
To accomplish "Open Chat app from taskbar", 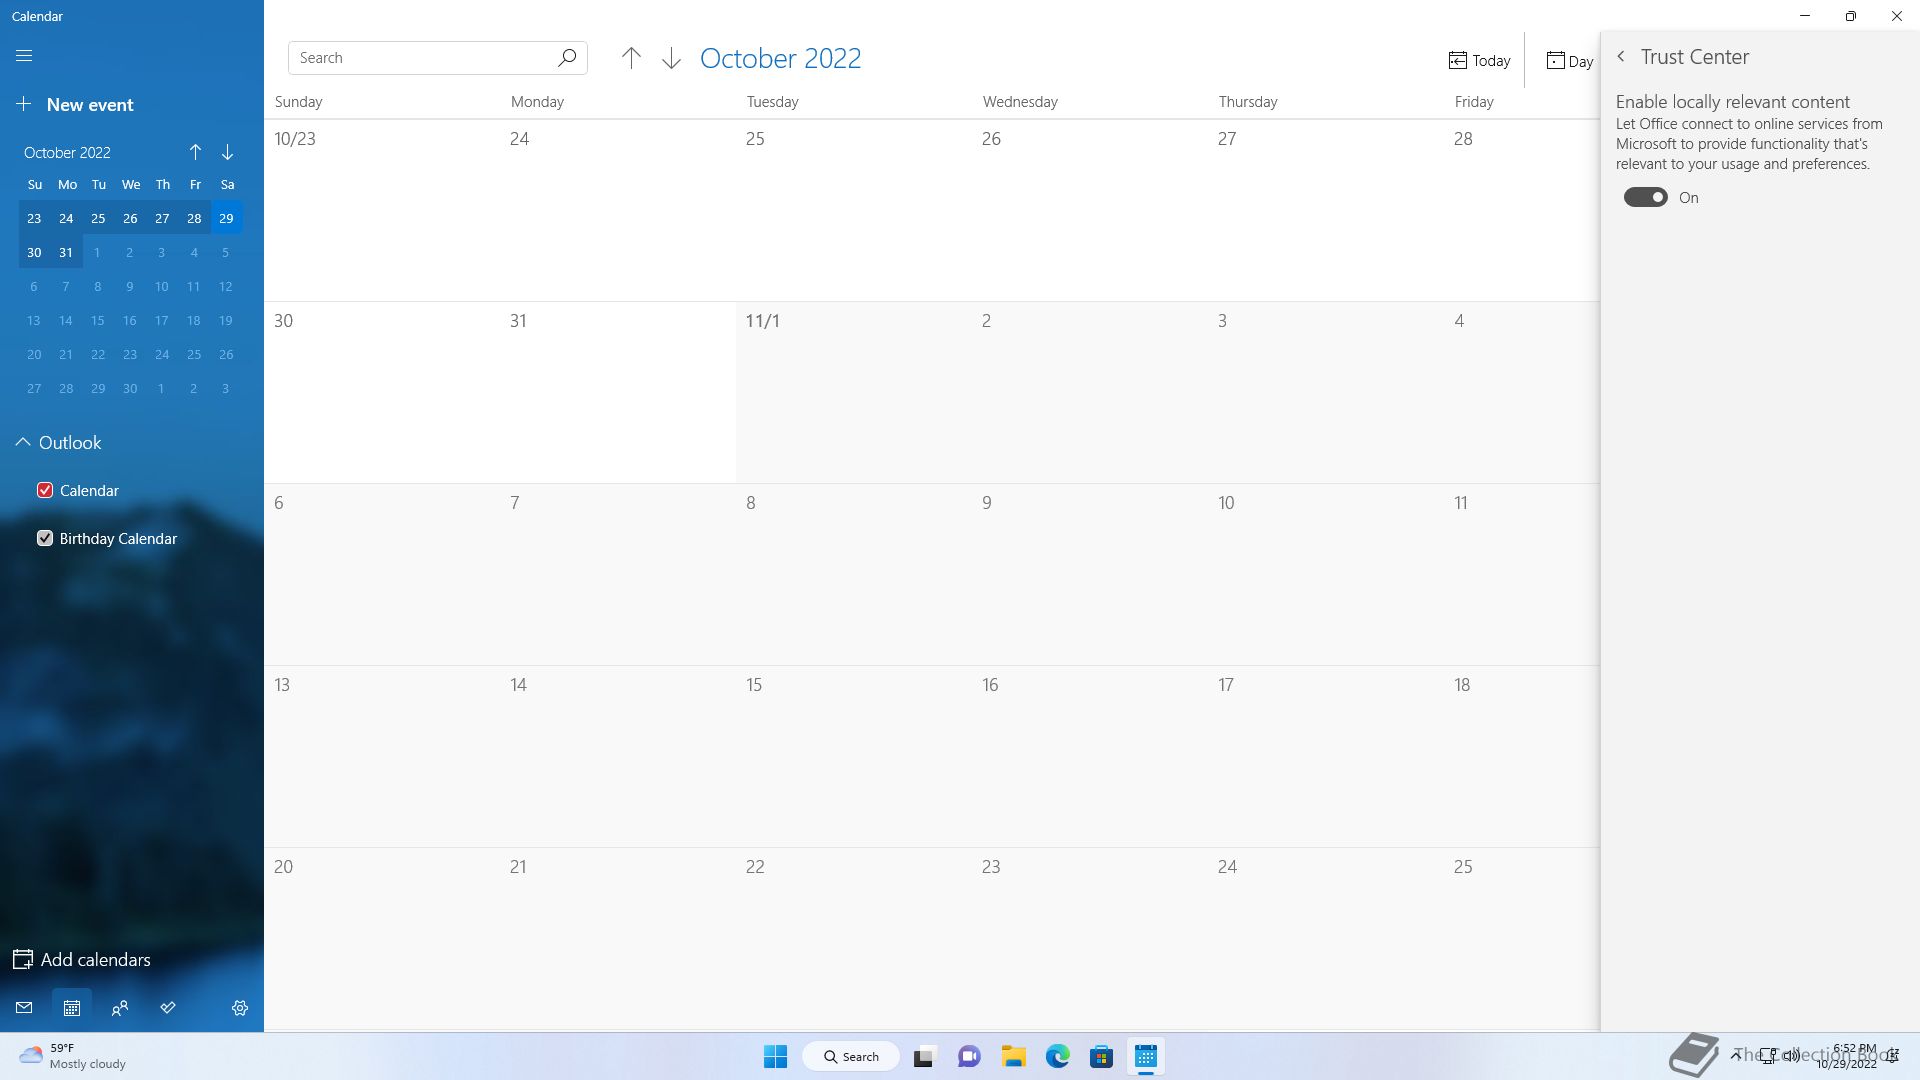I will click(969, 1056).
